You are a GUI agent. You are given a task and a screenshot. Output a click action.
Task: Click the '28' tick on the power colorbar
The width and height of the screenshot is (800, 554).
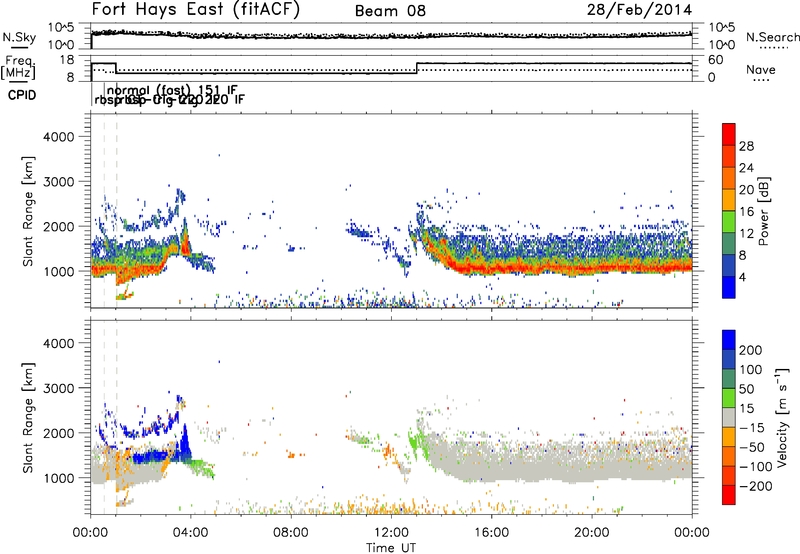(x=746, y=146)
